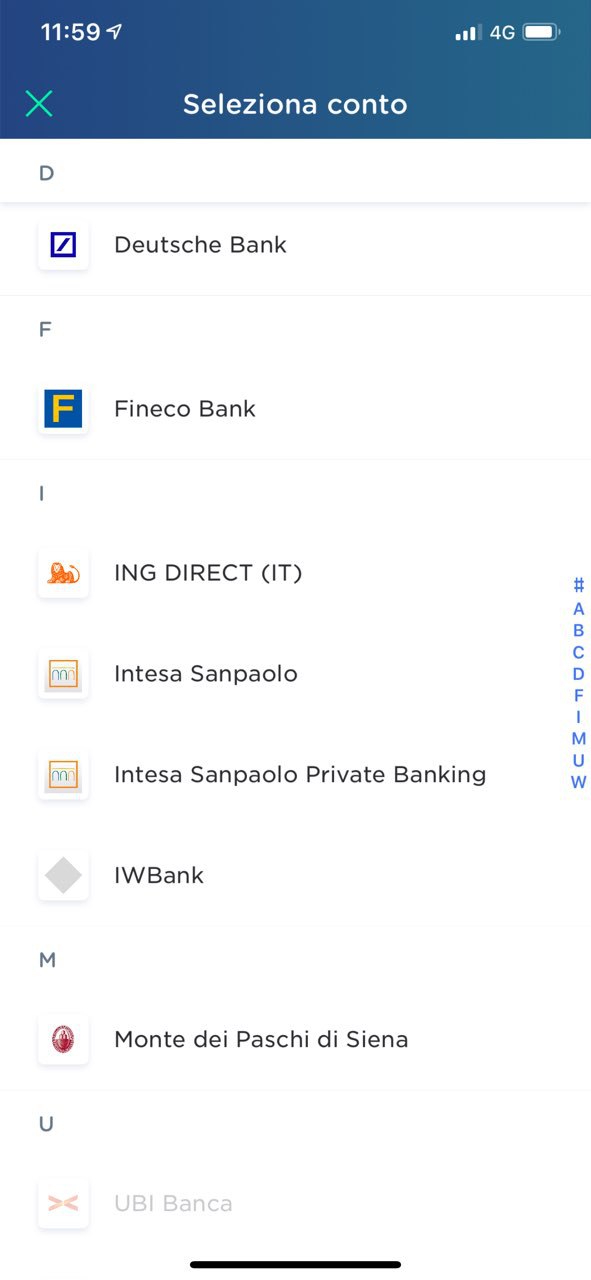Select Deutsche Bank from the list
Viewport: 591px width, 1280px height.
(x=295, y=245)
